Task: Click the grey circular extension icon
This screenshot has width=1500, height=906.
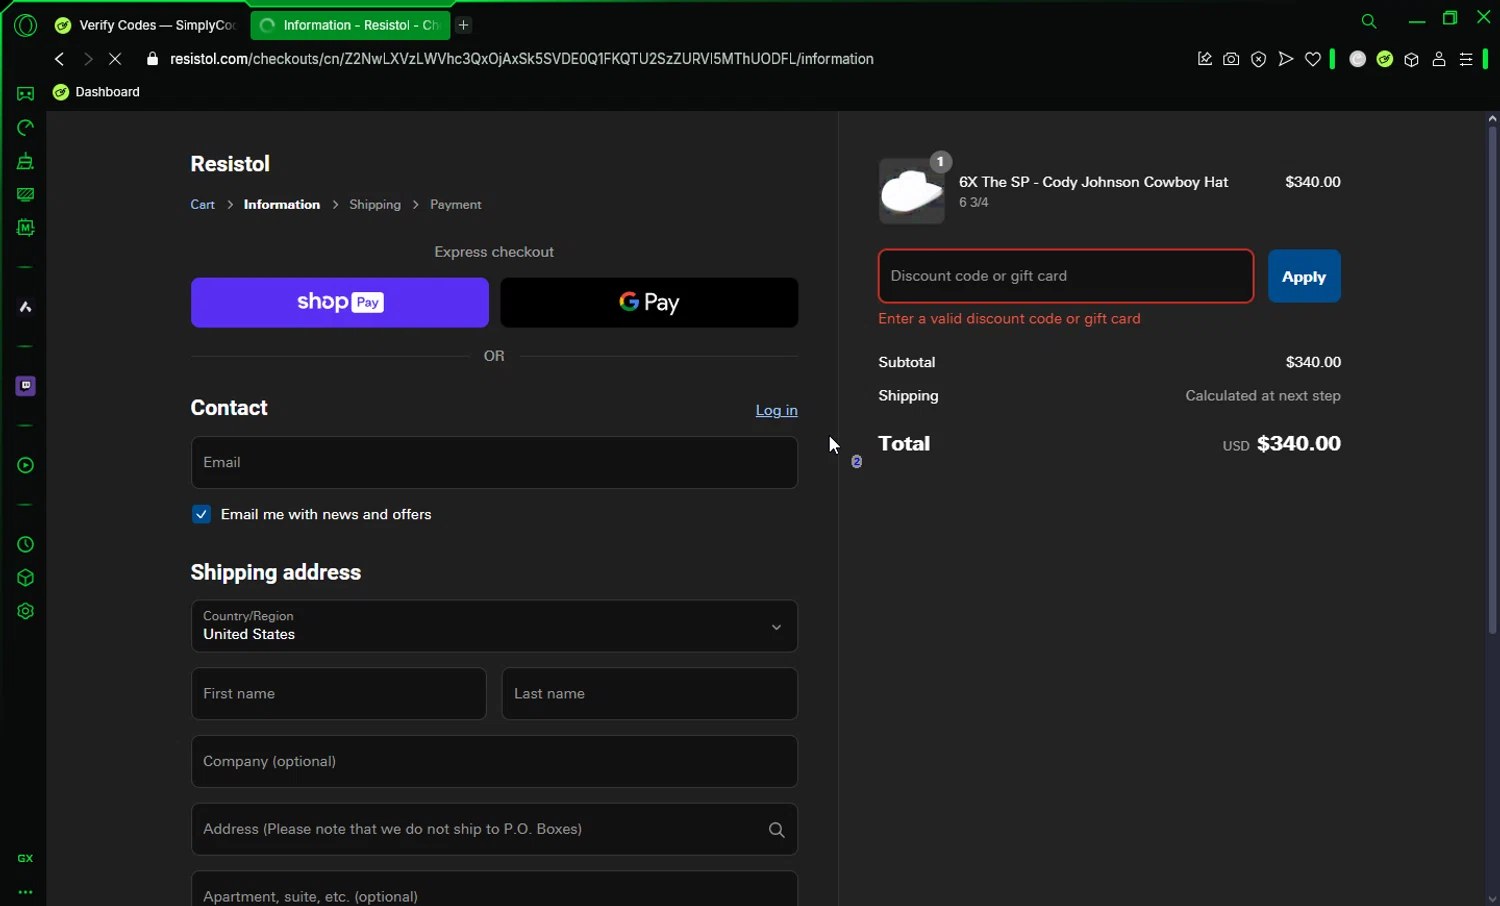Action: [x=1358, y=59]
